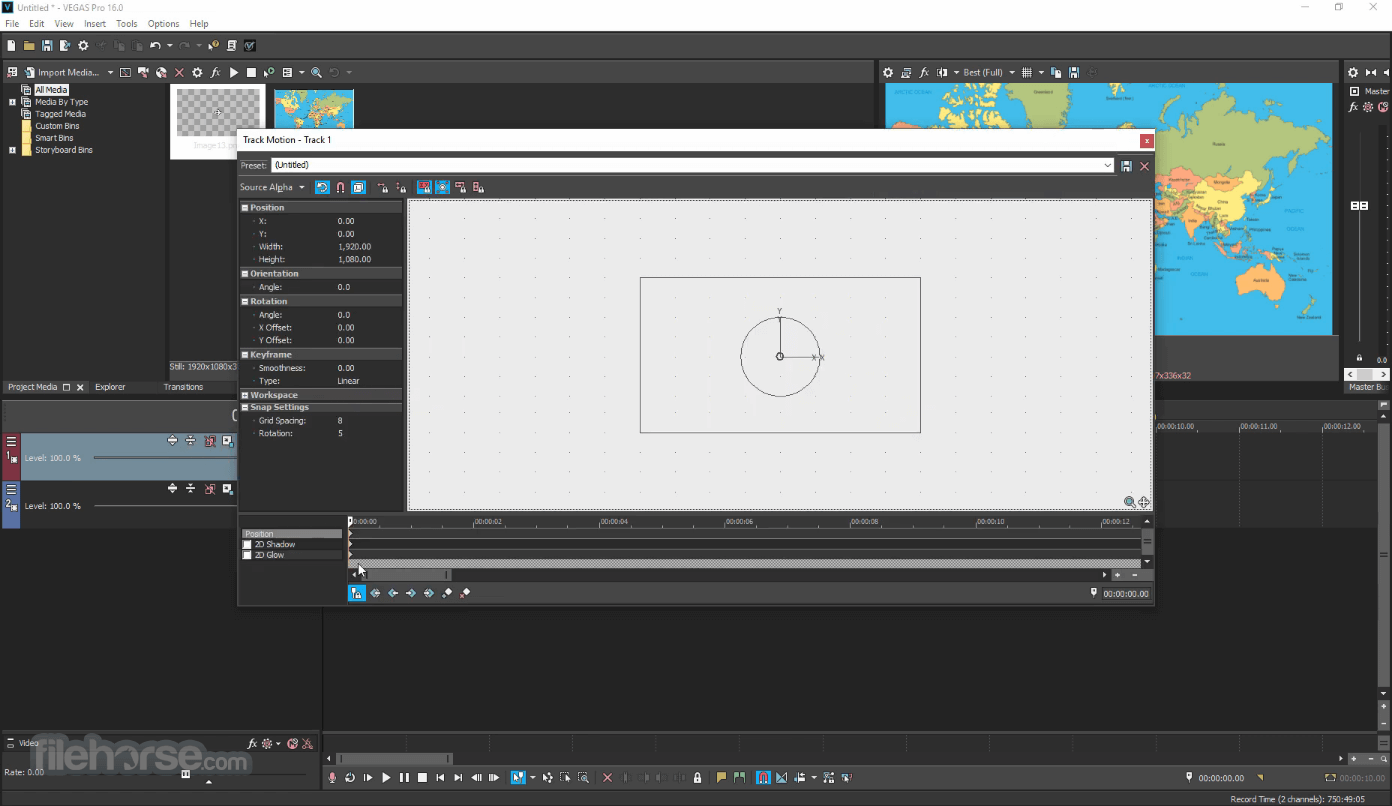The image size is (1392, 806).
Task: Adjust Track 2 Level slider
Action: coord(165,506)
